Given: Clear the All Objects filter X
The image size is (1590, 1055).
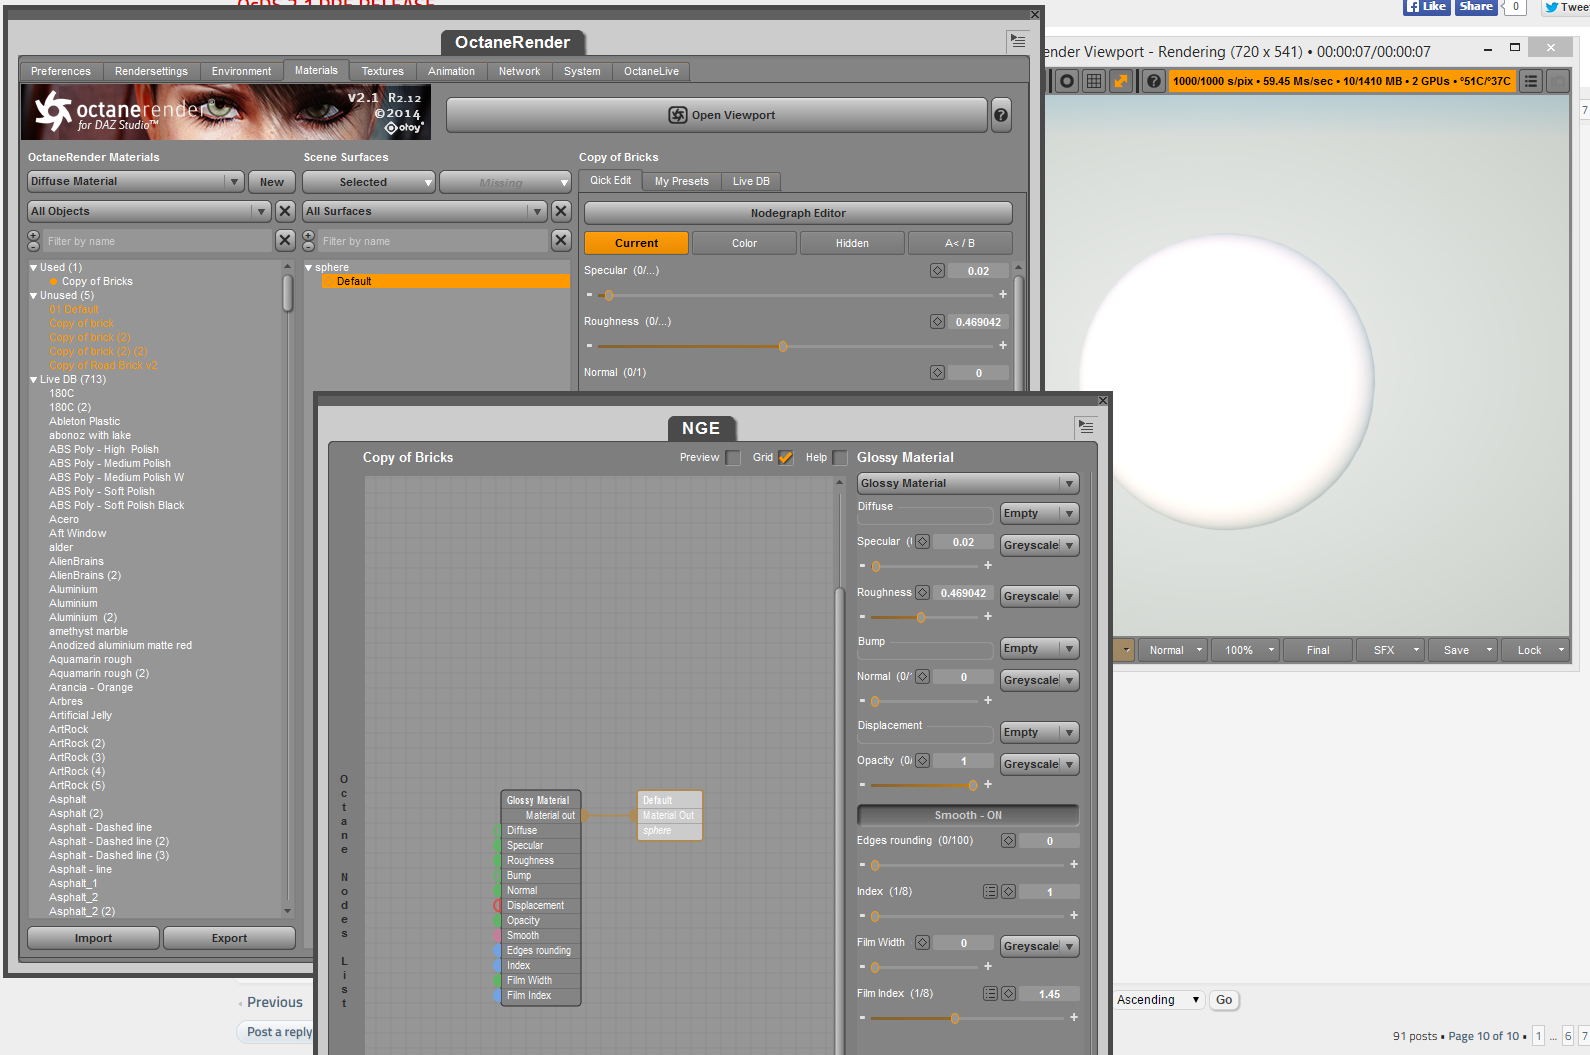Looking at the screenshot, I should (285, 211).
